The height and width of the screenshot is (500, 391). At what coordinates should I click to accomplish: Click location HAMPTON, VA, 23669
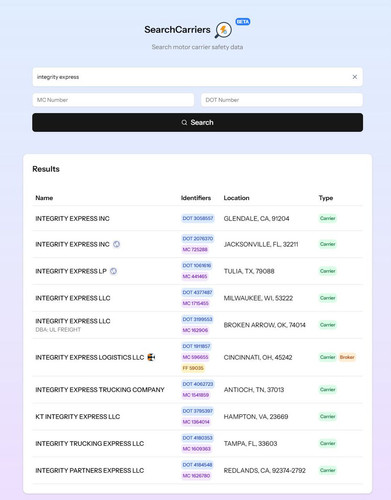(256, 417)
